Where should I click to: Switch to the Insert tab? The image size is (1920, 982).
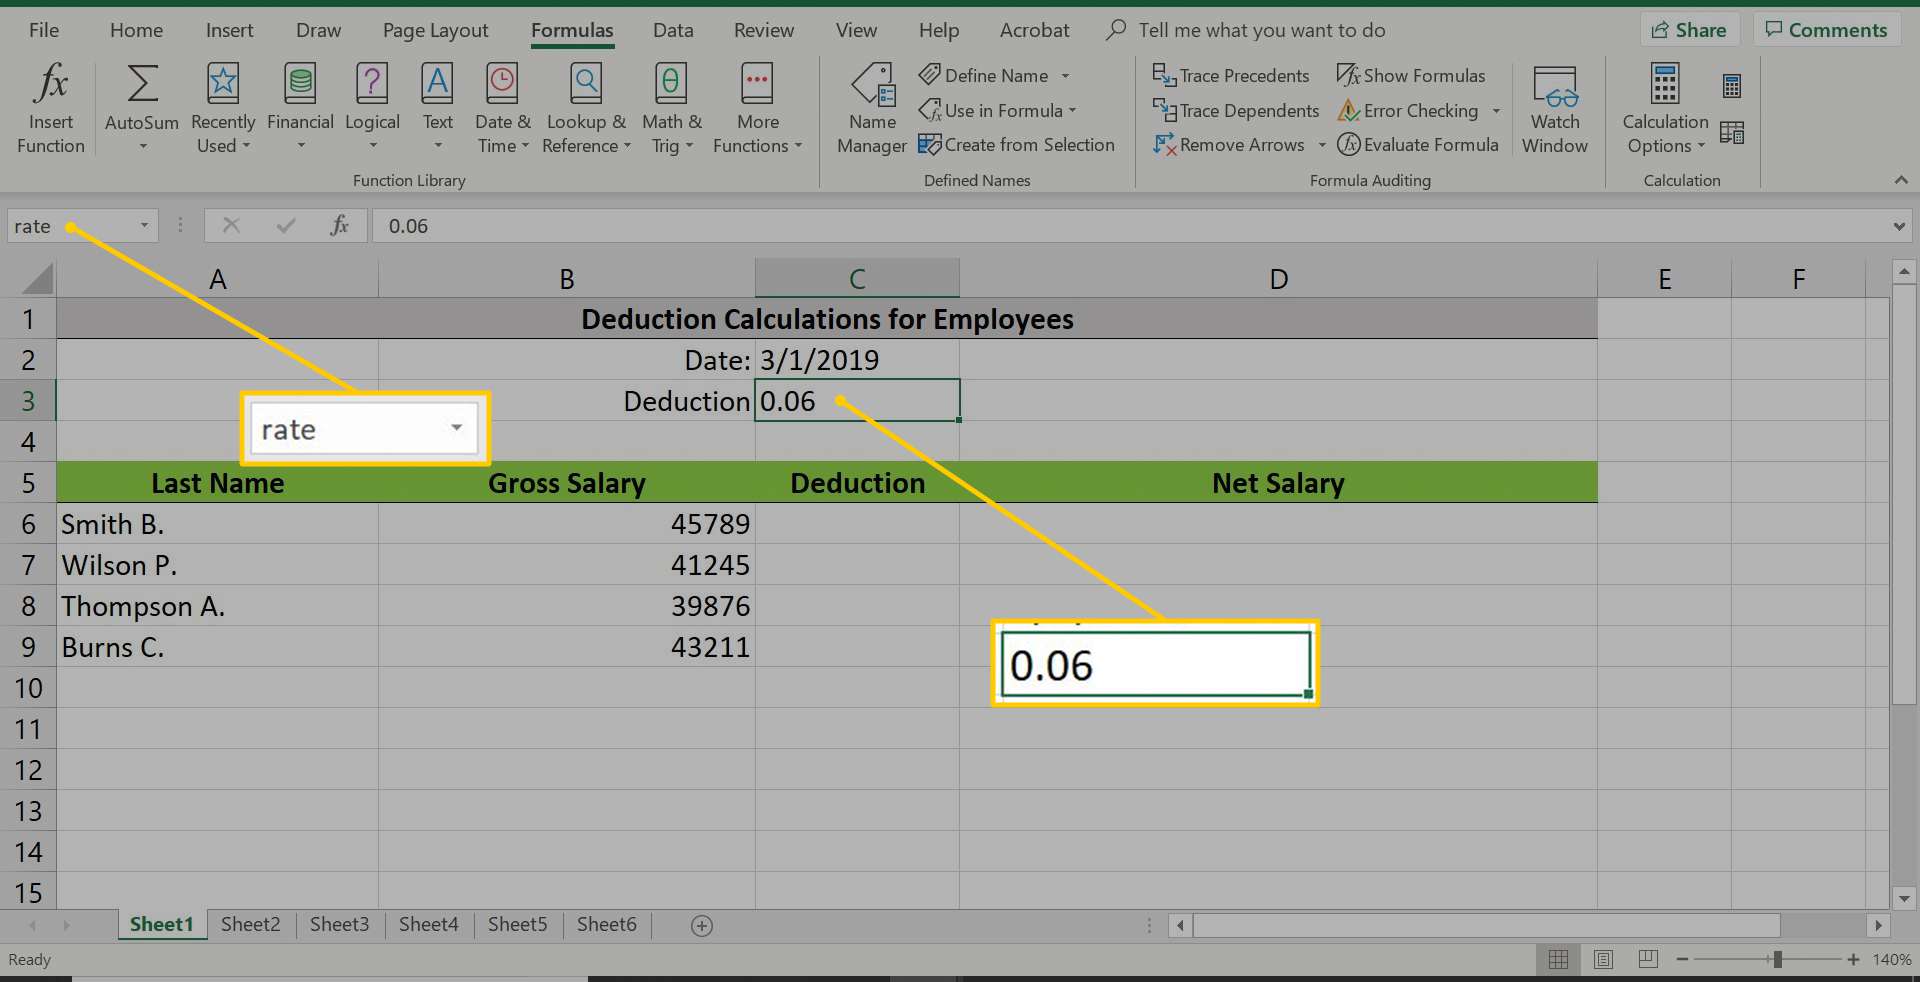pyautogui.click(x=229, y=30)
